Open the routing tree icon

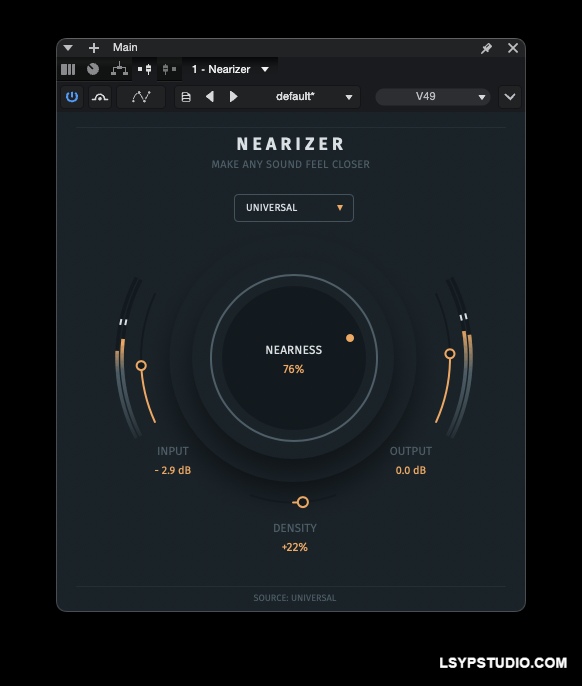[x=119, y=69]
